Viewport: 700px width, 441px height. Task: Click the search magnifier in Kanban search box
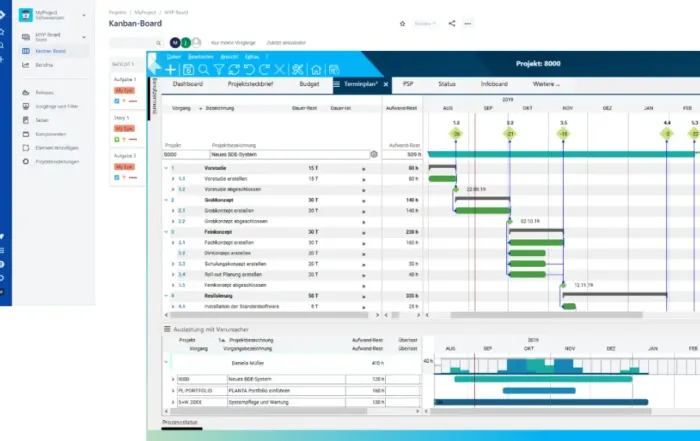tap(158, 43)
